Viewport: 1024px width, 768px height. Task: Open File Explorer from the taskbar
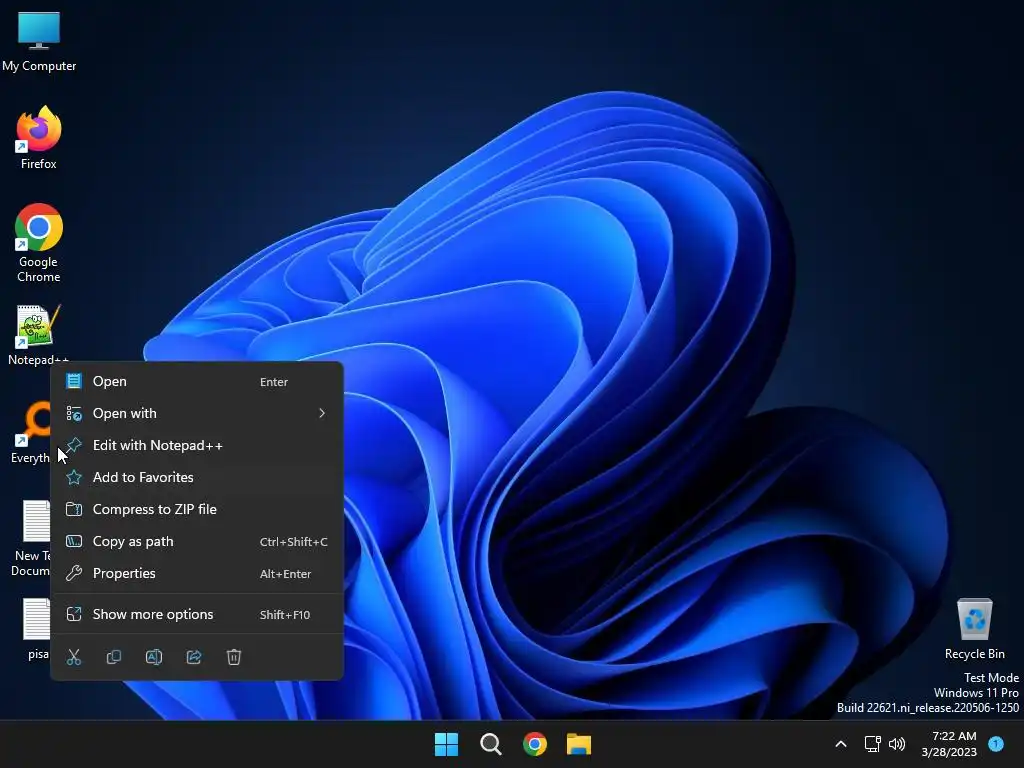[579, 744]
